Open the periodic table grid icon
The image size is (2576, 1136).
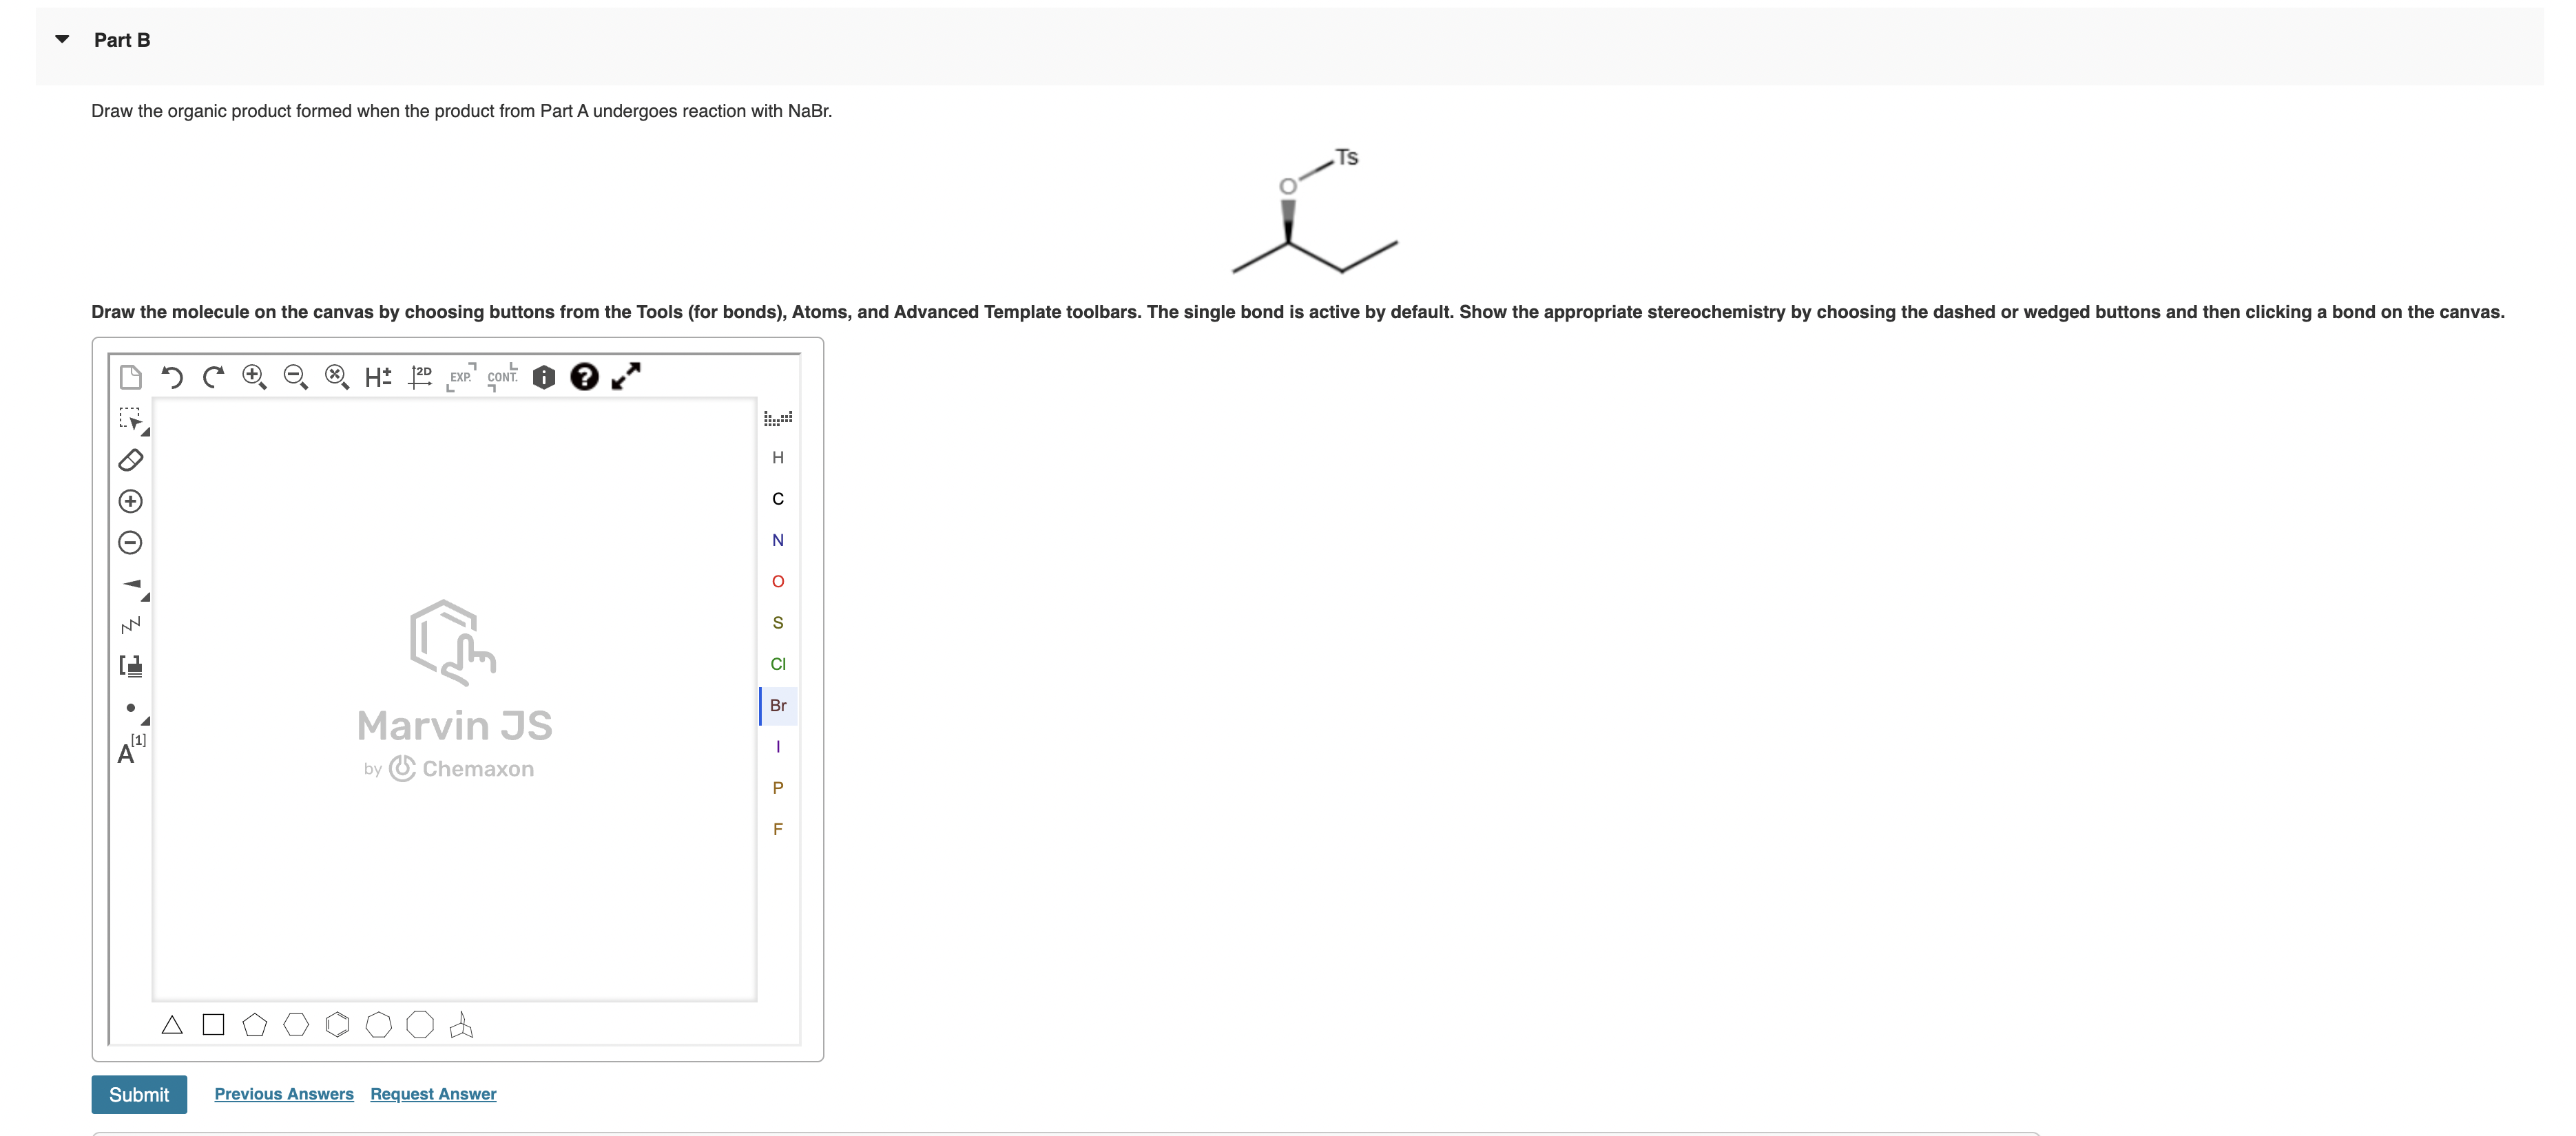point(778,419)
